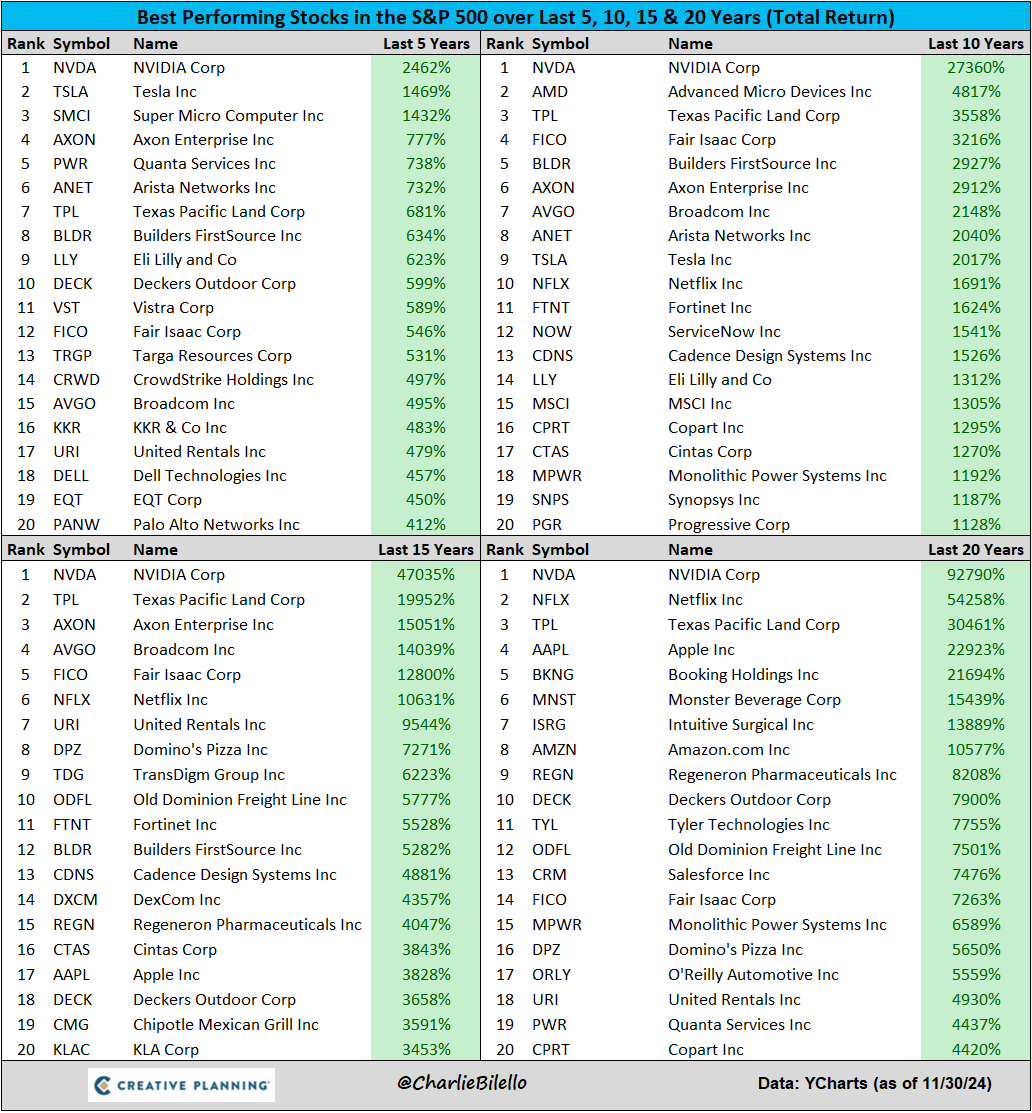Click the 5777% return value
This screenshot has width=1032, height=1113.
(x=426, y=799)
